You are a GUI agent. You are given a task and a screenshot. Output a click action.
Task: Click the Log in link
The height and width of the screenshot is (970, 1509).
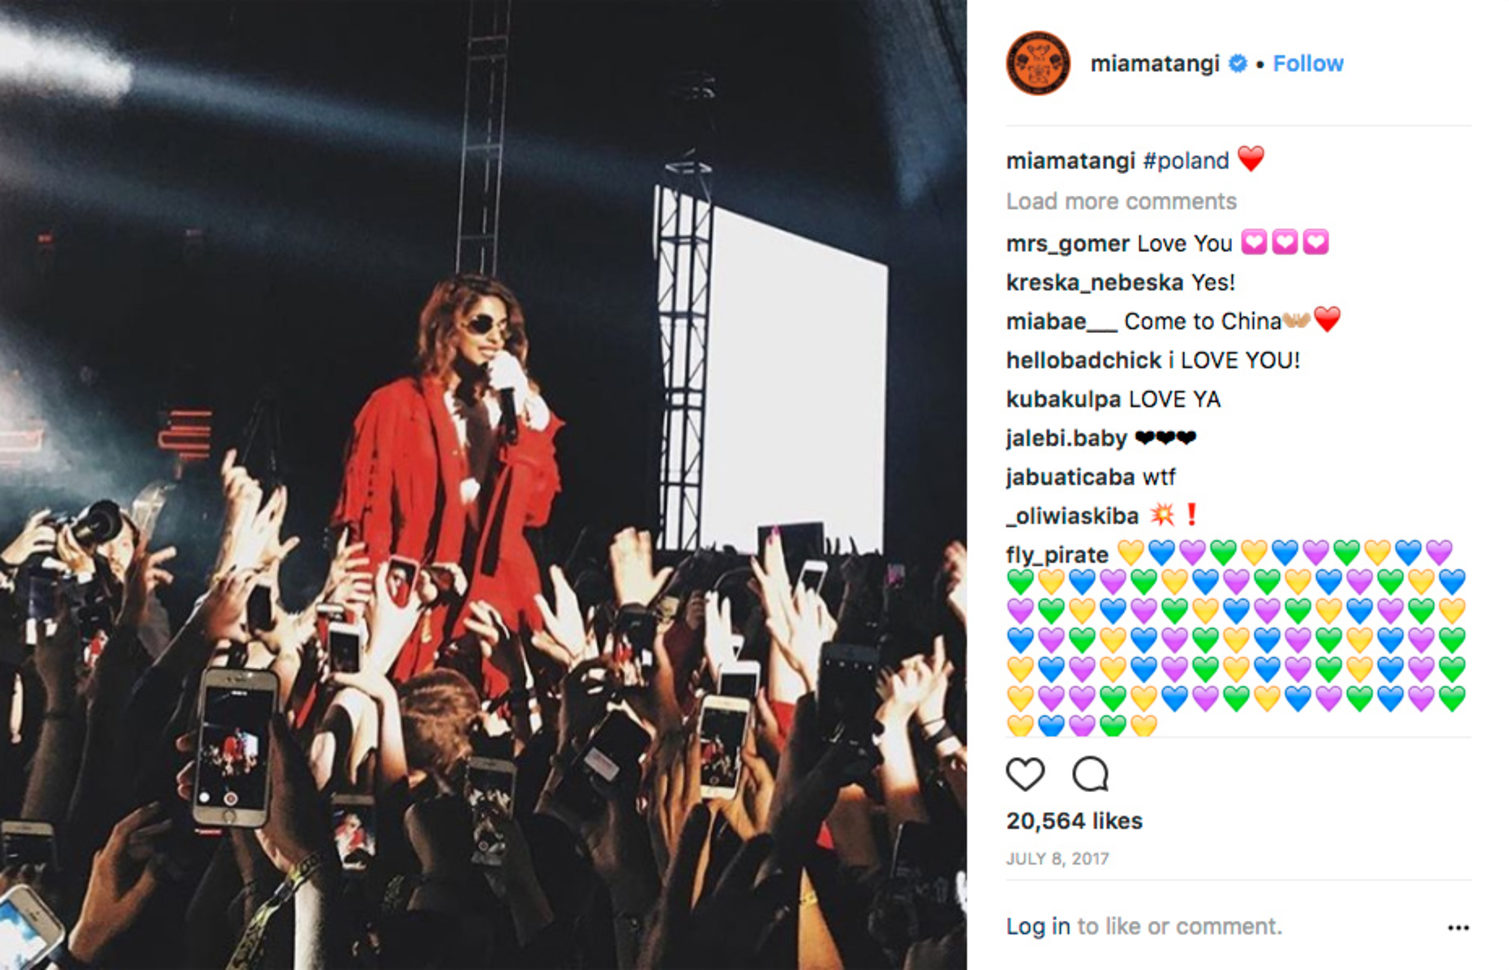tap(1038, 927)
